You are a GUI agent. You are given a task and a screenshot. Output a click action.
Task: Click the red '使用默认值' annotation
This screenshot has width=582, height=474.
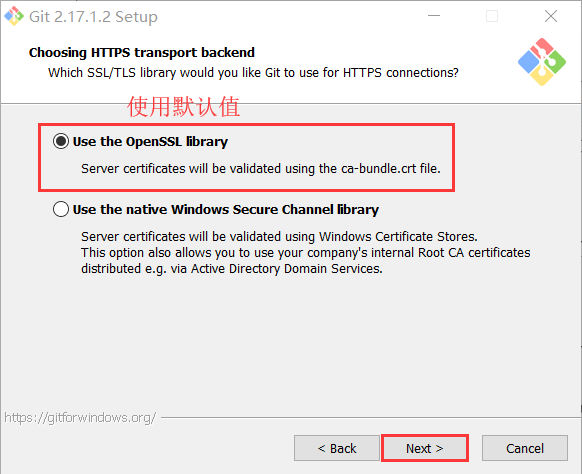click(x=183, y=107)
